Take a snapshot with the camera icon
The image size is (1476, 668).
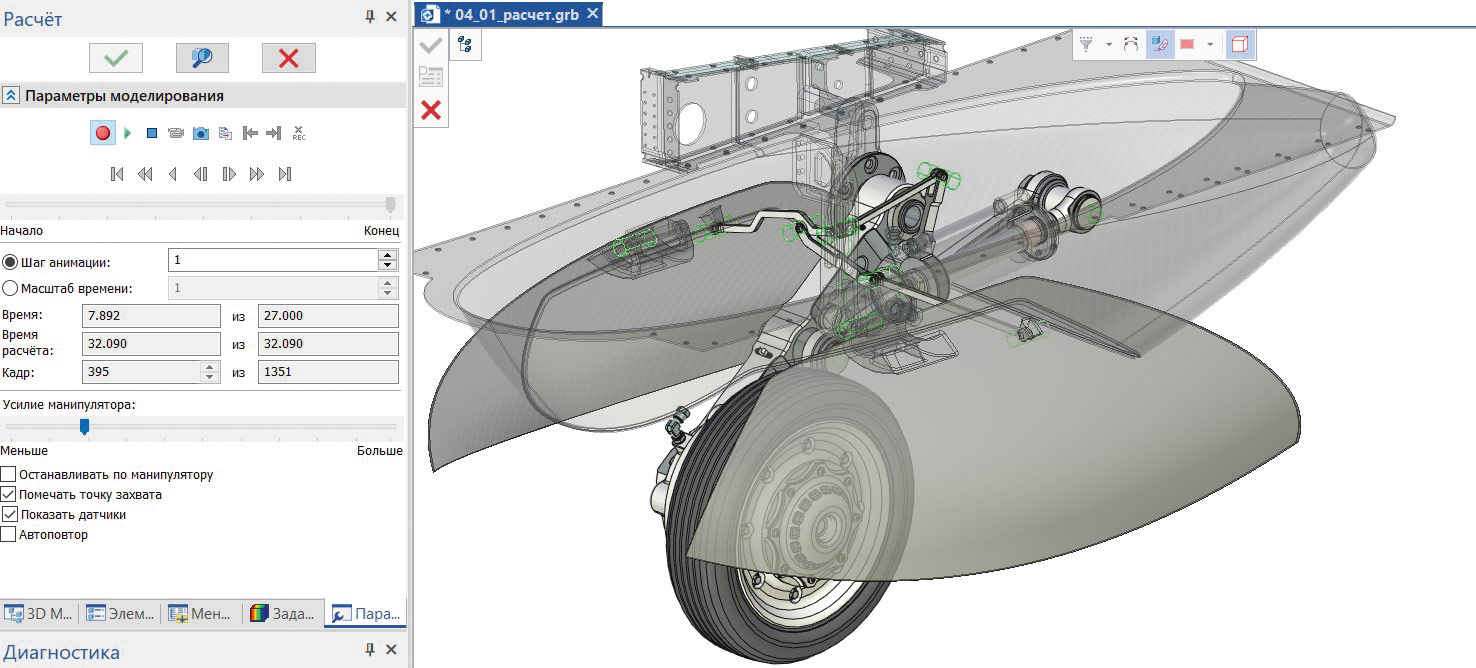point(200,133)
